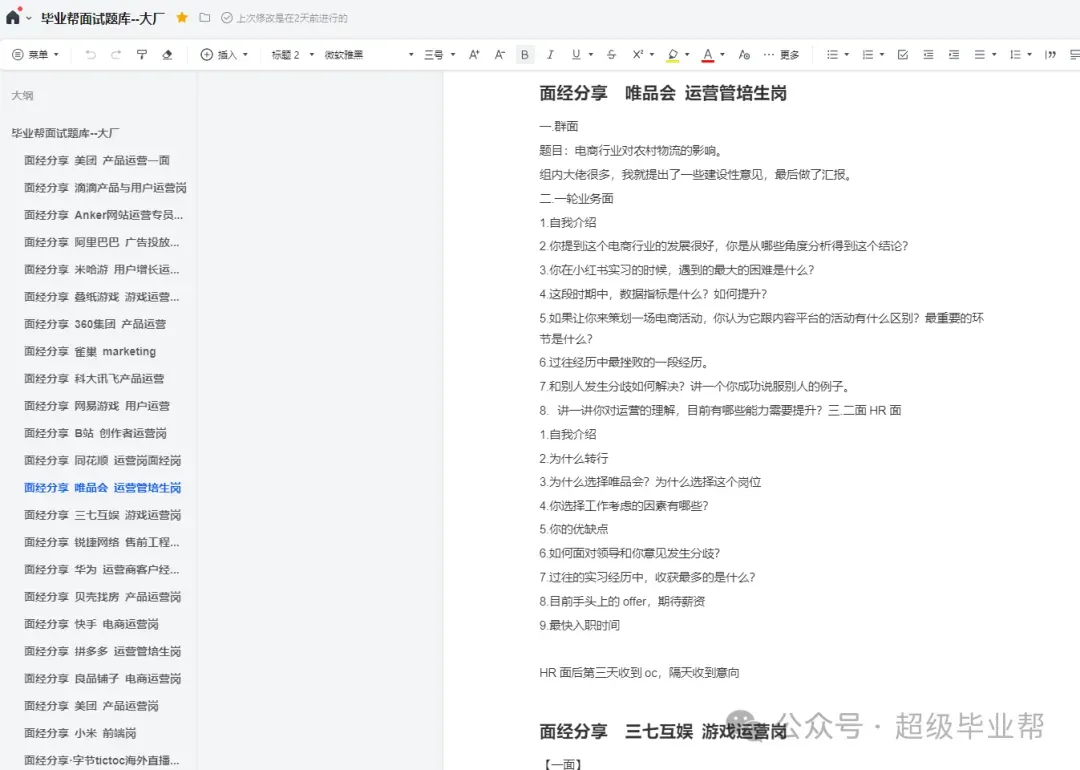Screen dimensions: 1080x770
Task: Unstar this document with the star icon
Action: point(182,18)
